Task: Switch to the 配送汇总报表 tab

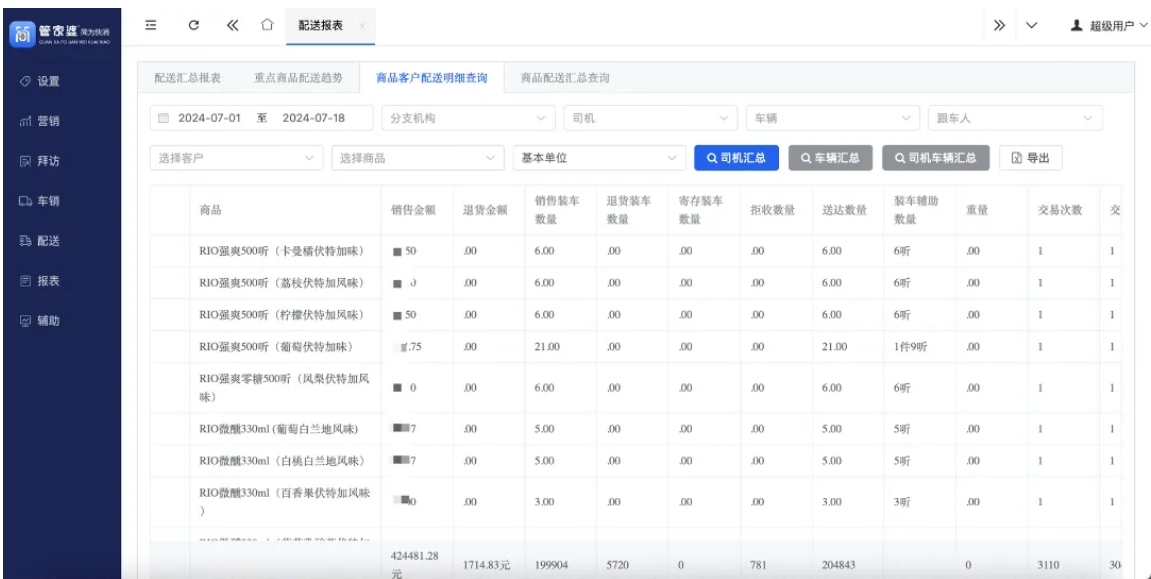Action: click(187, 77)
